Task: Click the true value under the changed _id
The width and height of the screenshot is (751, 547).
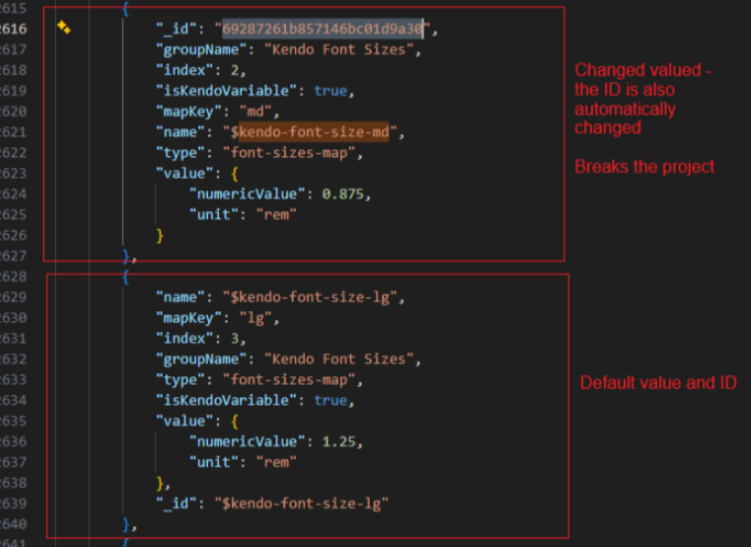Action: point(330,90)
